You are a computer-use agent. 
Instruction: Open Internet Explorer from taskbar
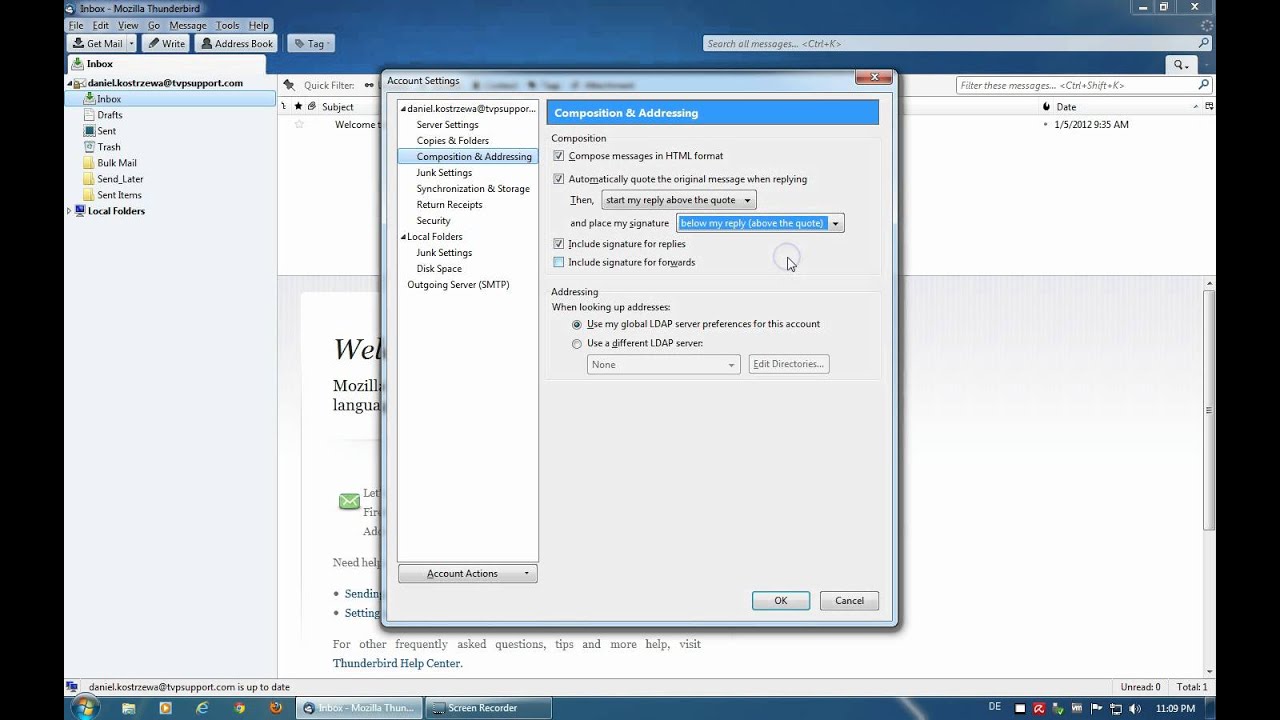click(x=203, y=708)
